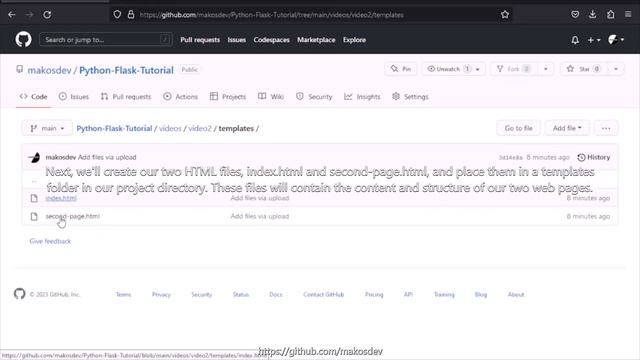Open the second-page.html file

(x=73, y=216)
